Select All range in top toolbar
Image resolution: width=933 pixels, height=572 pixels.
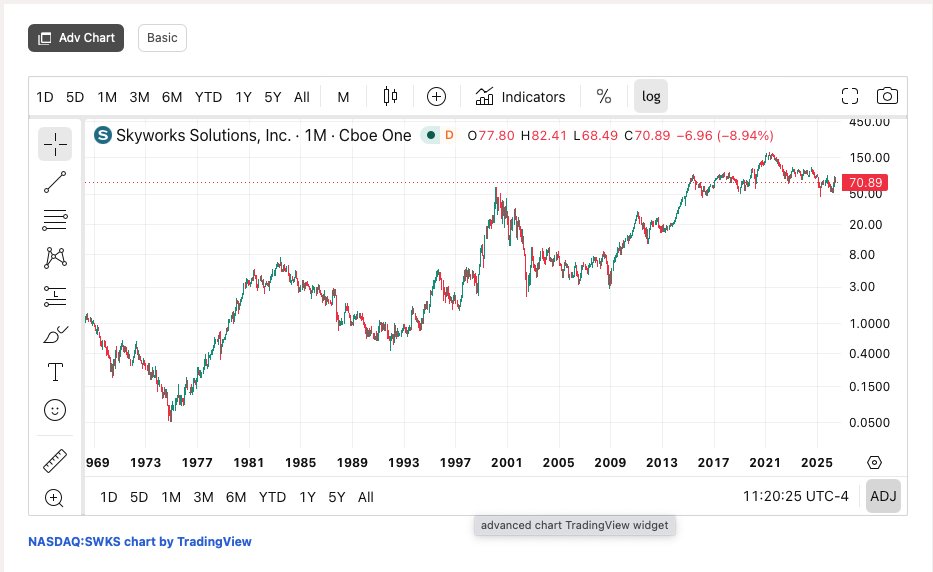click(302, 97)
